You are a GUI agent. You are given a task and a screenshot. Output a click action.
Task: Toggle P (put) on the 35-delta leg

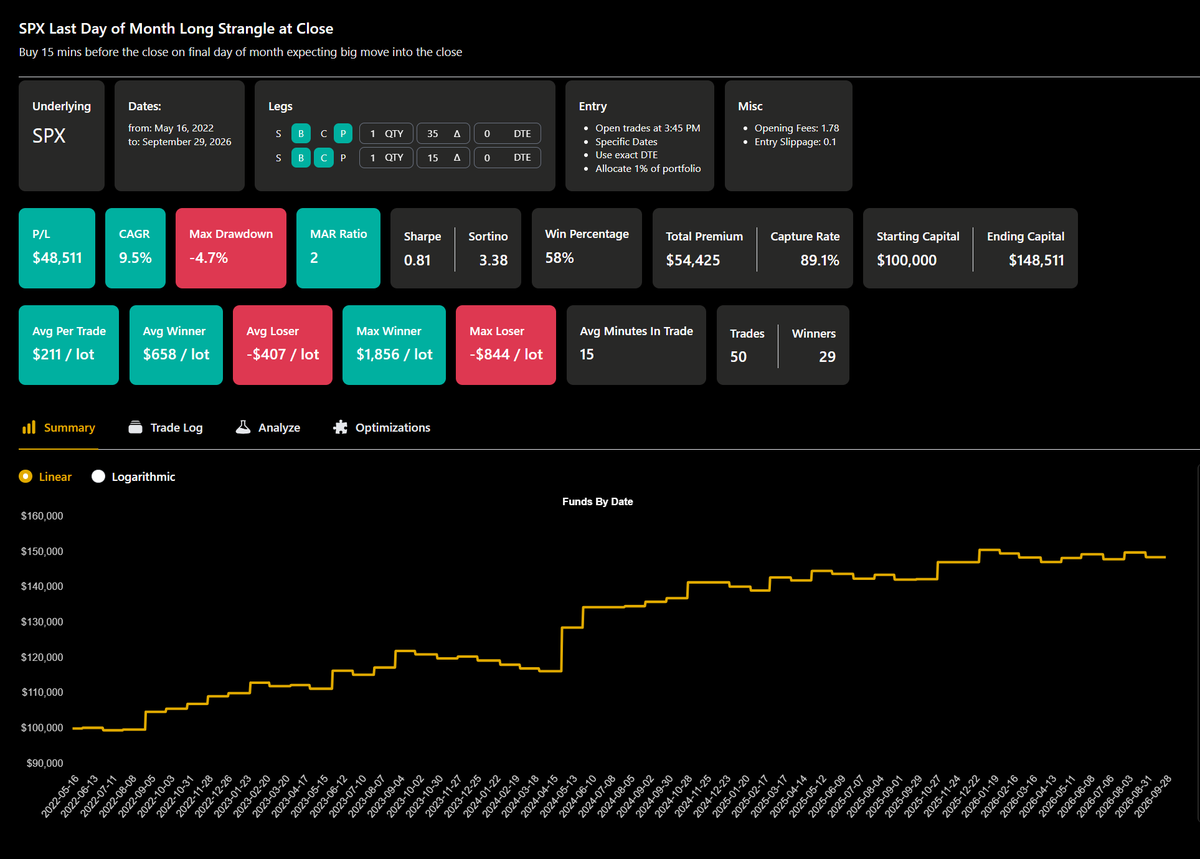click(343, 133)
